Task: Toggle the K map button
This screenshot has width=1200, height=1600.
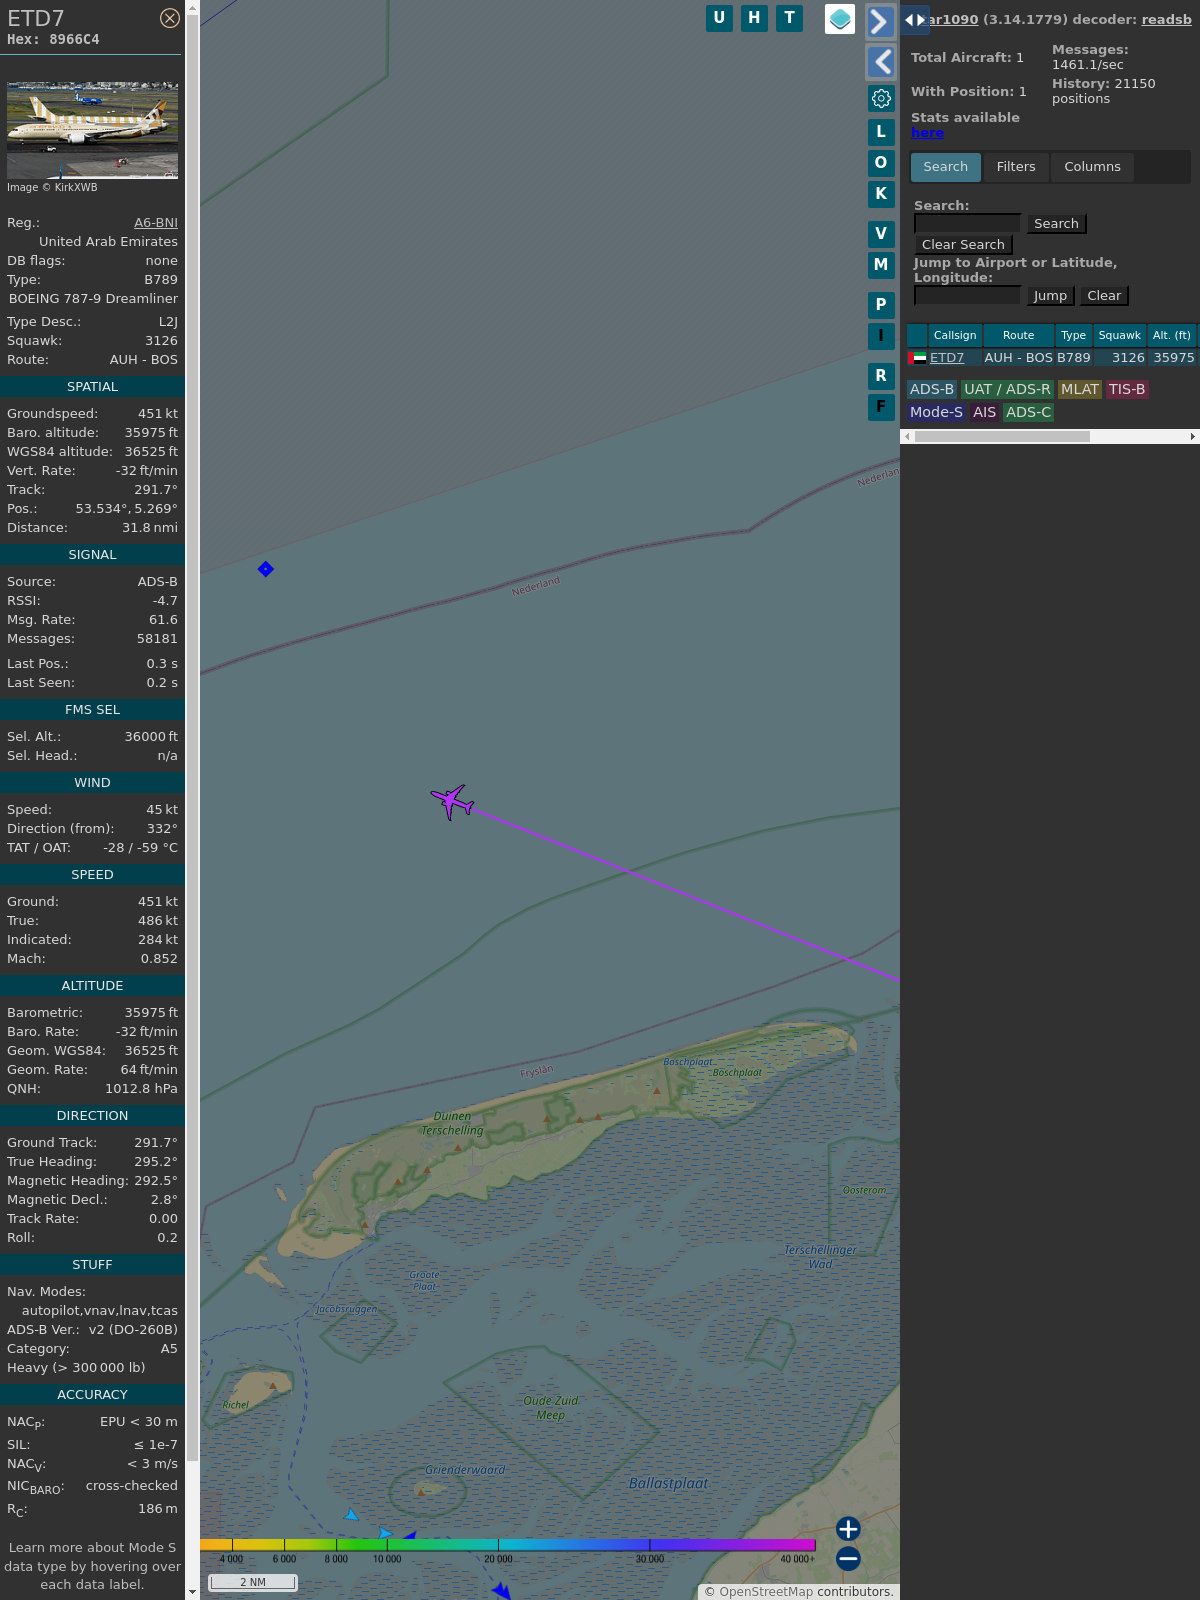Action: (x=881, y=193)
